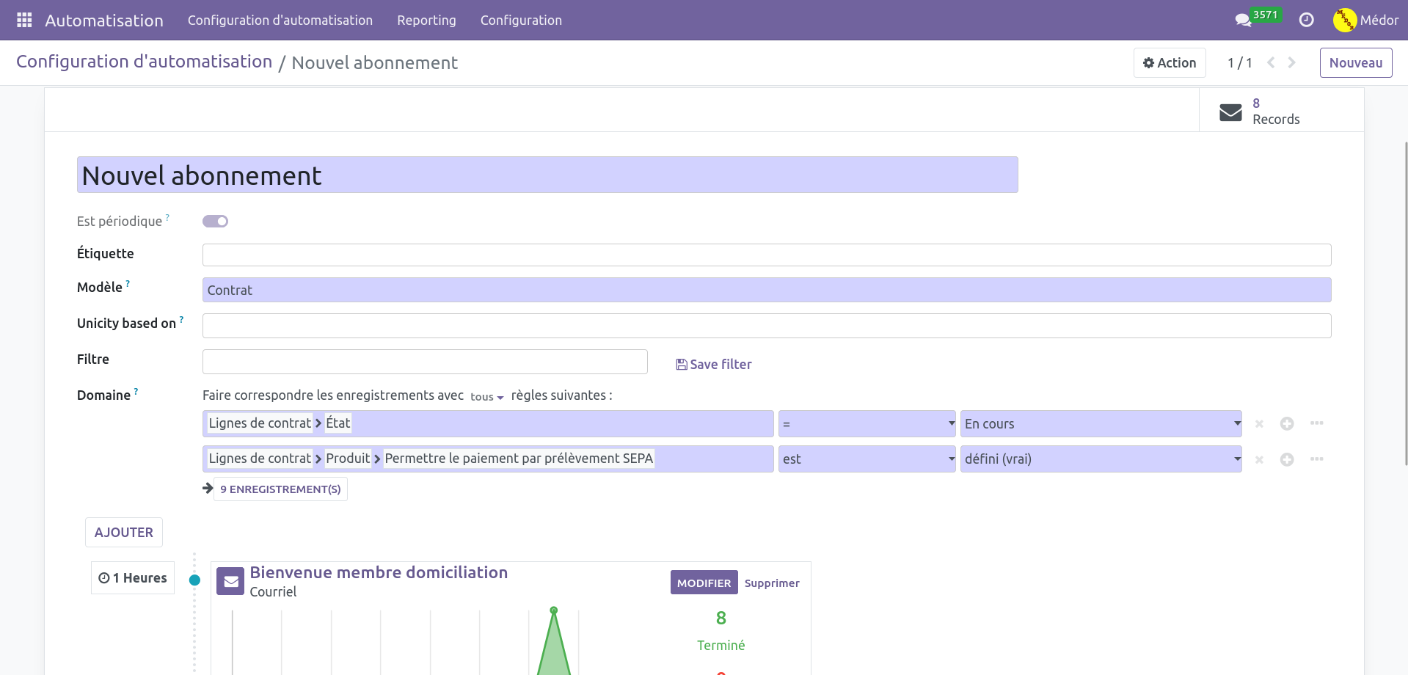The image size is (1408, 675).
Task: Click Save filter
Action: pos(714,365)
